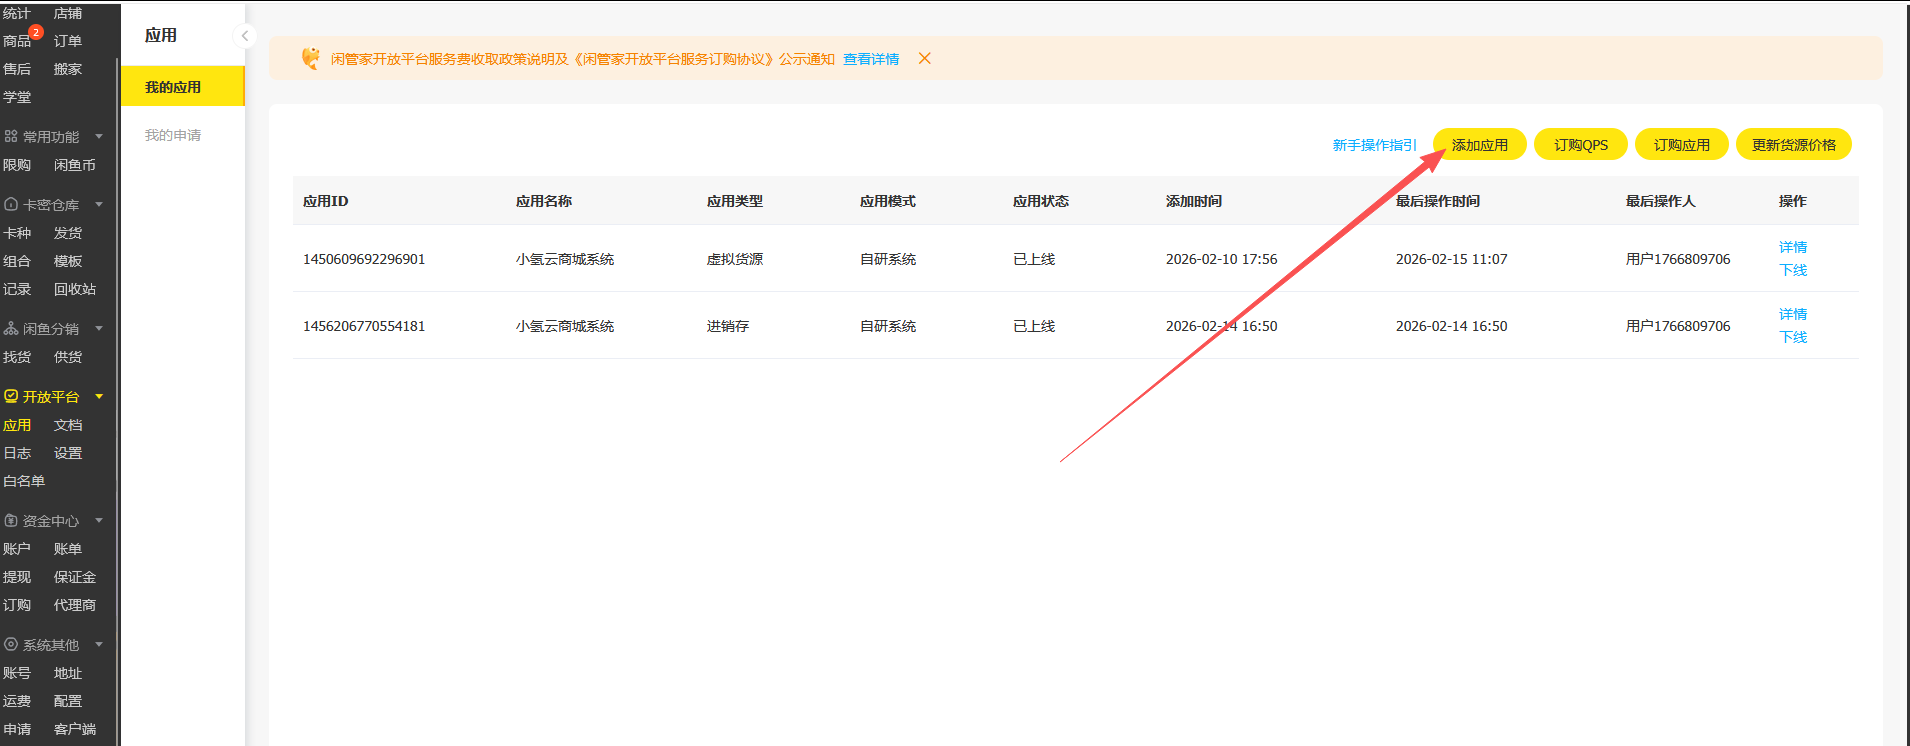Click 更新货源价格 button
Image resolution: width=1910 pixels, height=746 pixels.
click(x=1794, y=145)
